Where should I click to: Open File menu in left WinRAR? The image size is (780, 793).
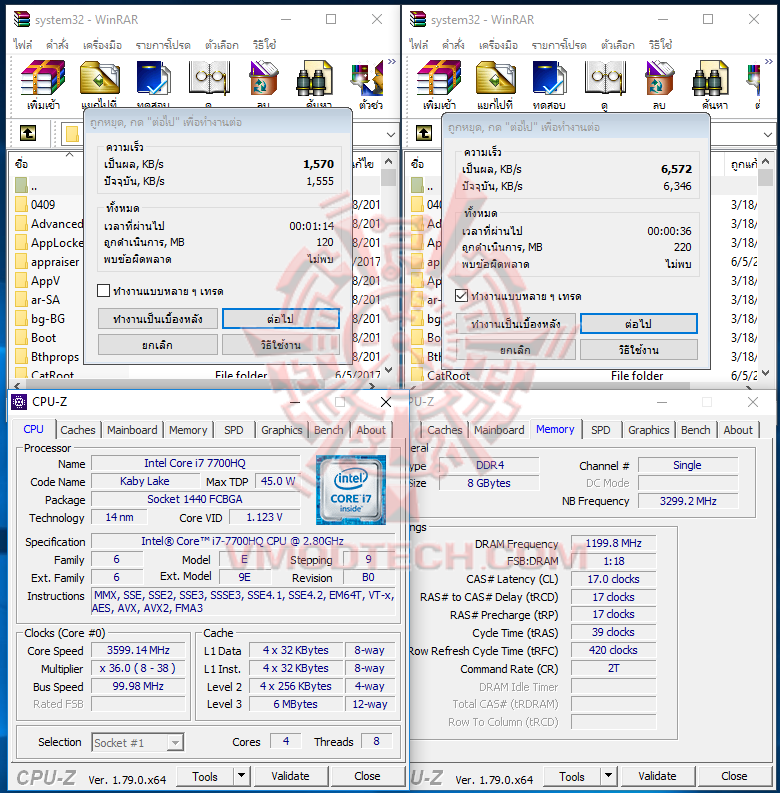tap(23, 45)
